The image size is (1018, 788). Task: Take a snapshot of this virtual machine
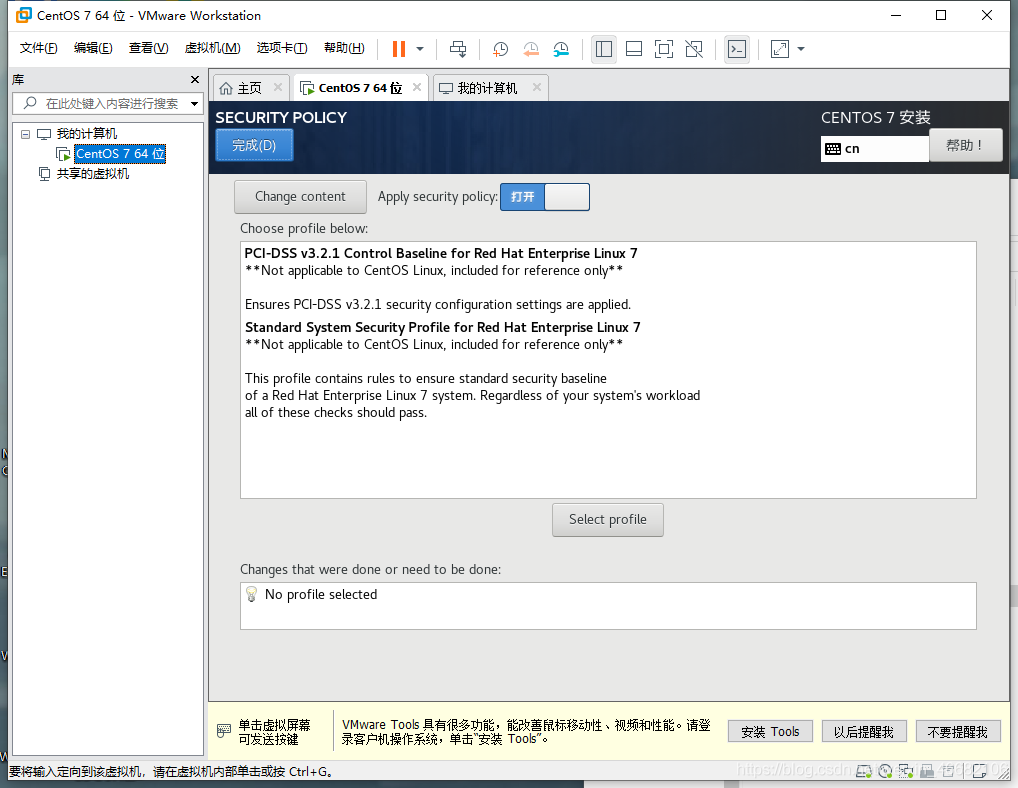(x=500, y=49)
